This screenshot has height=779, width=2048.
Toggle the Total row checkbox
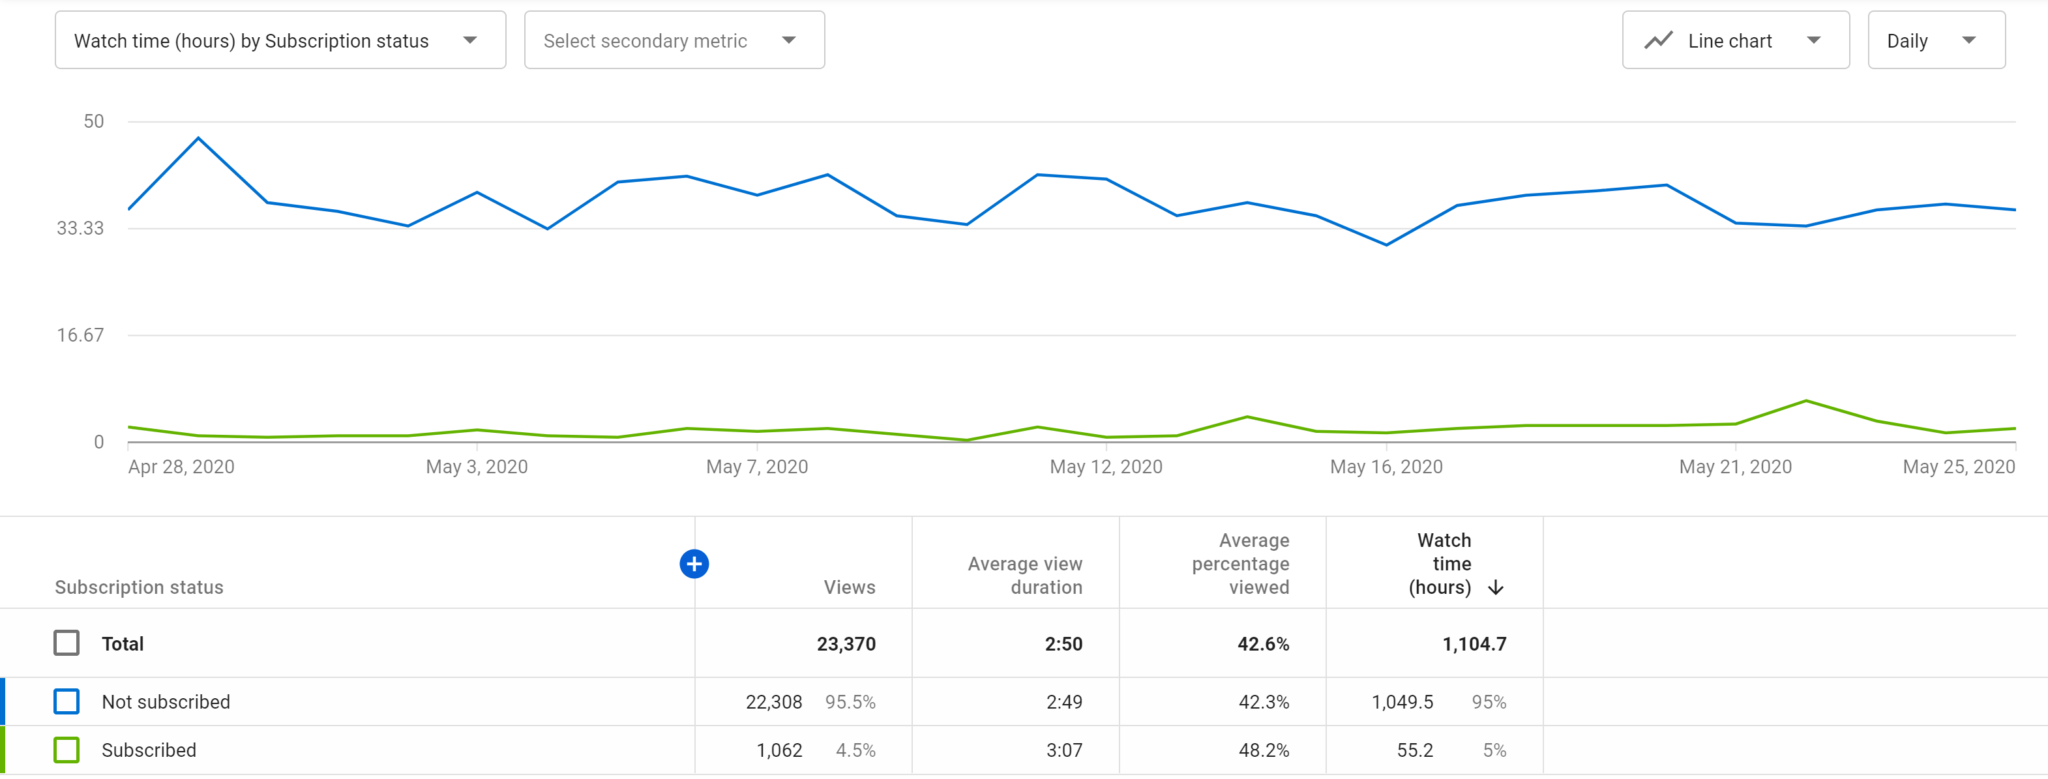coord(66,643)
